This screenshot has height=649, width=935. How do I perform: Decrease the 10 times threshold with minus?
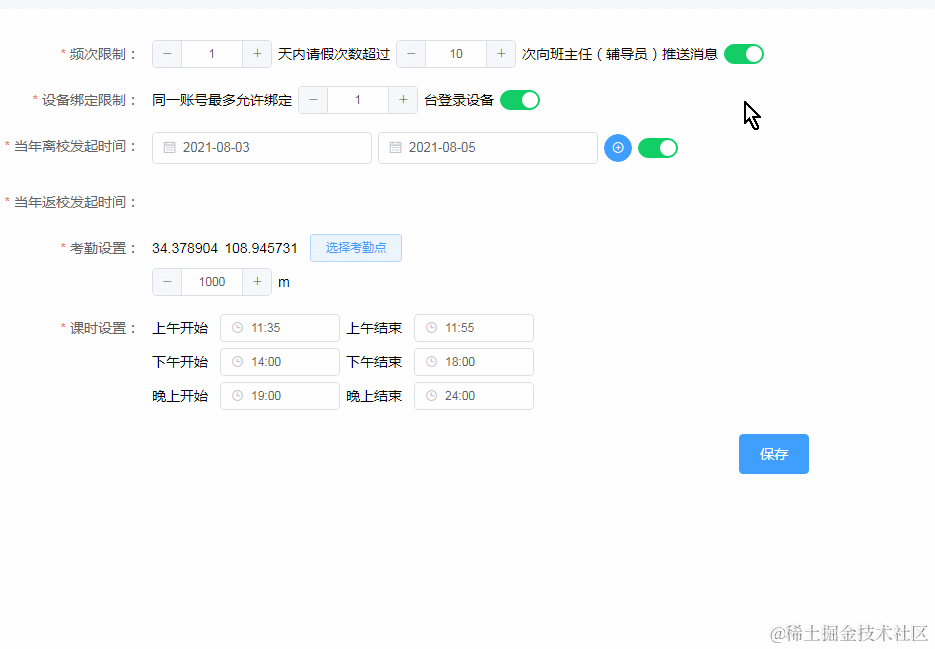[x=410, y=53]
